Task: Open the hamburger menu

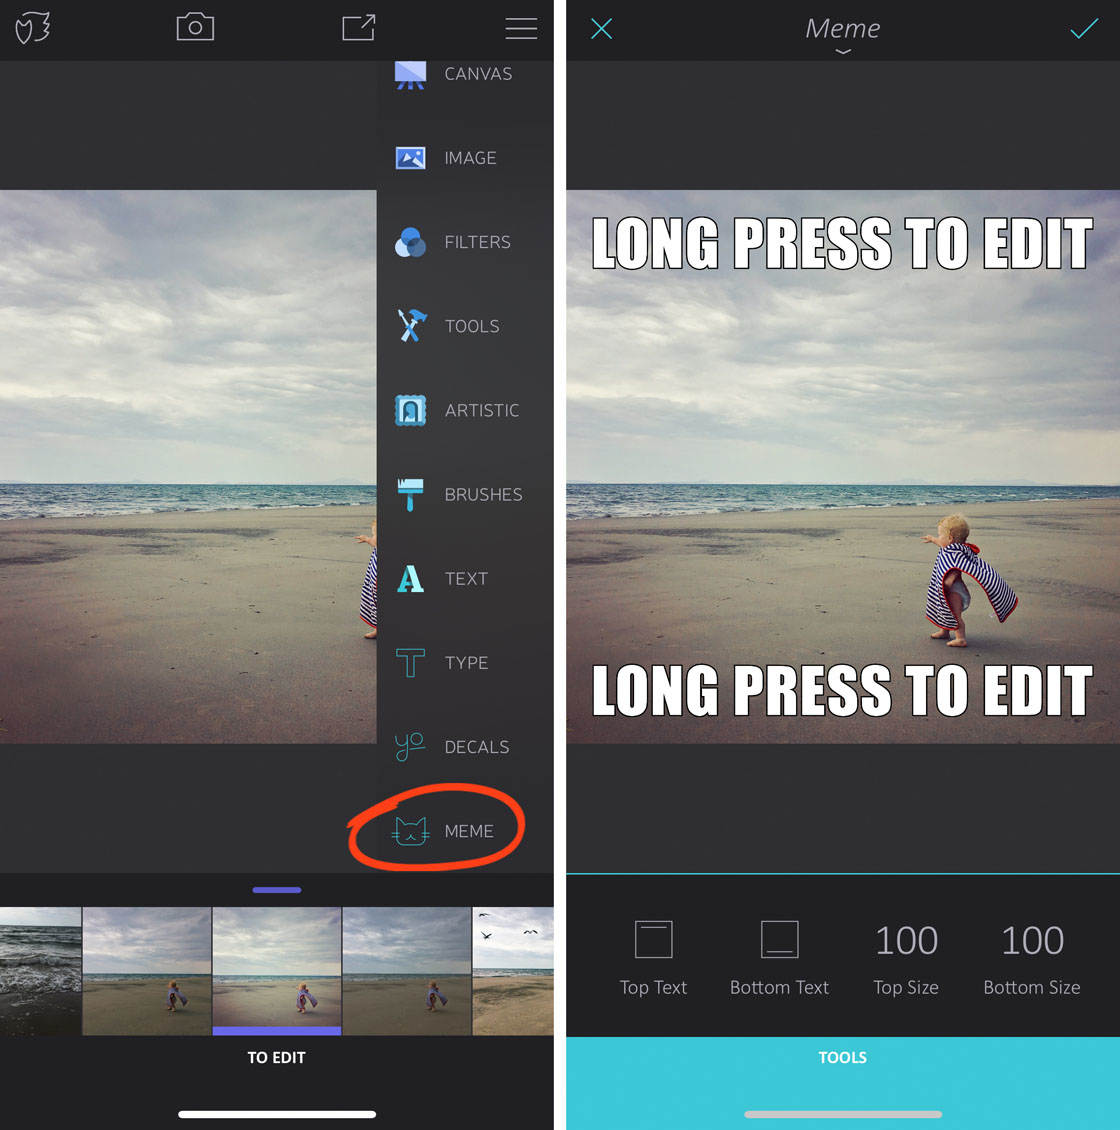Action: [520, 28]
